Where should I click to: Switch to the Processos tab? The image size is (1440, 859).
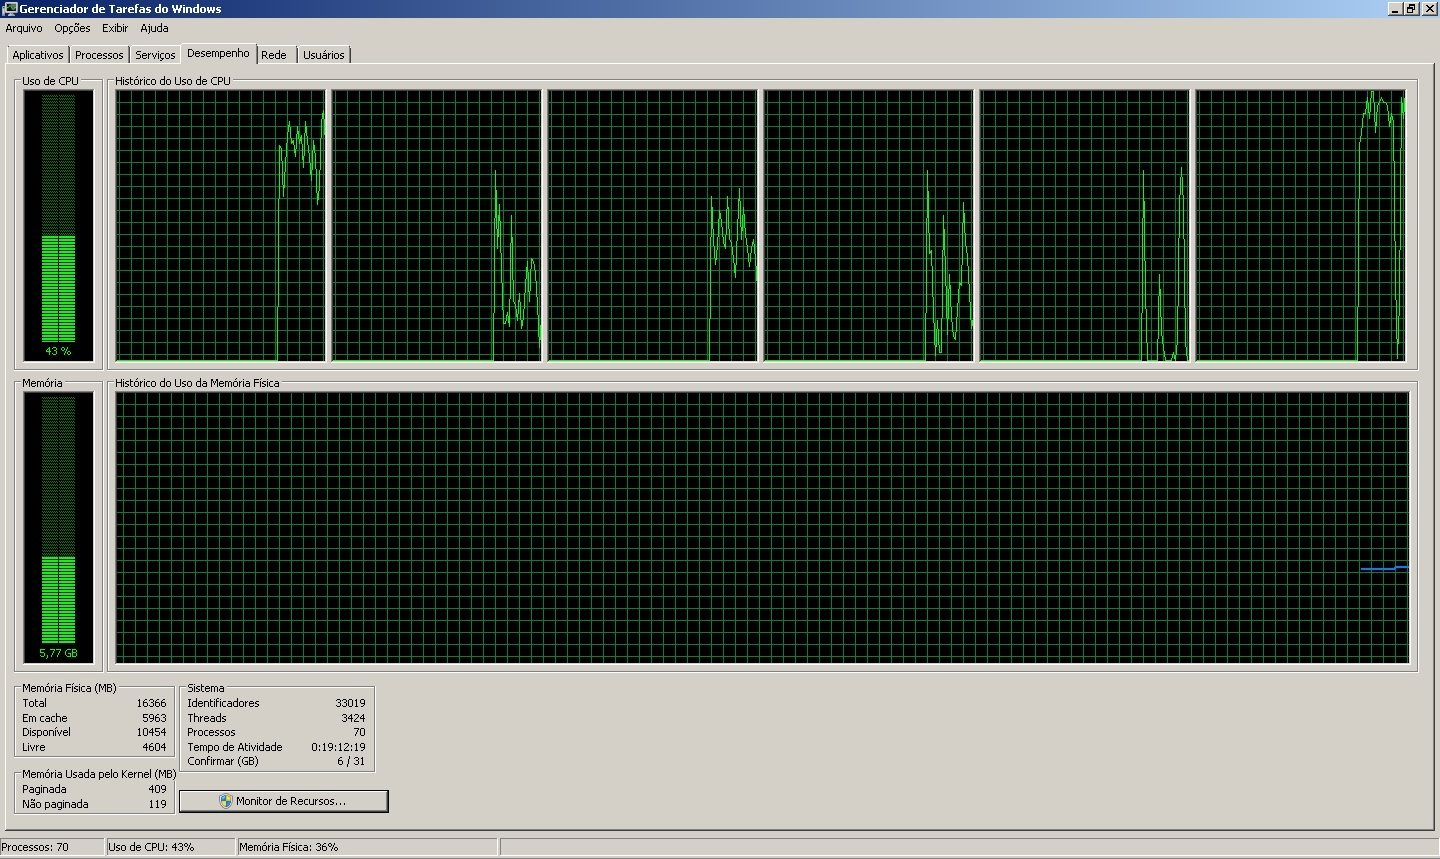99,55
